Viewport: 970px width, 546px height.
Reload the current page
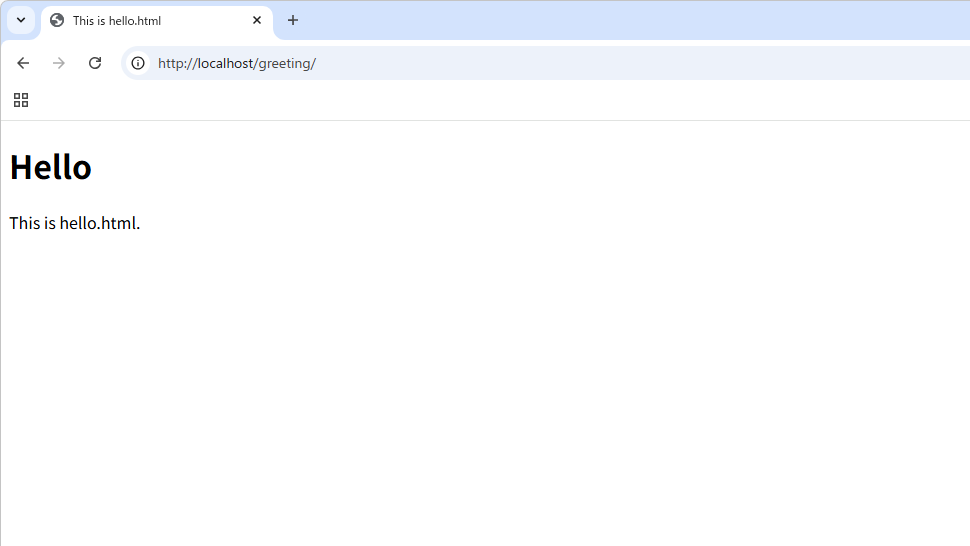[x=95, y=63]
